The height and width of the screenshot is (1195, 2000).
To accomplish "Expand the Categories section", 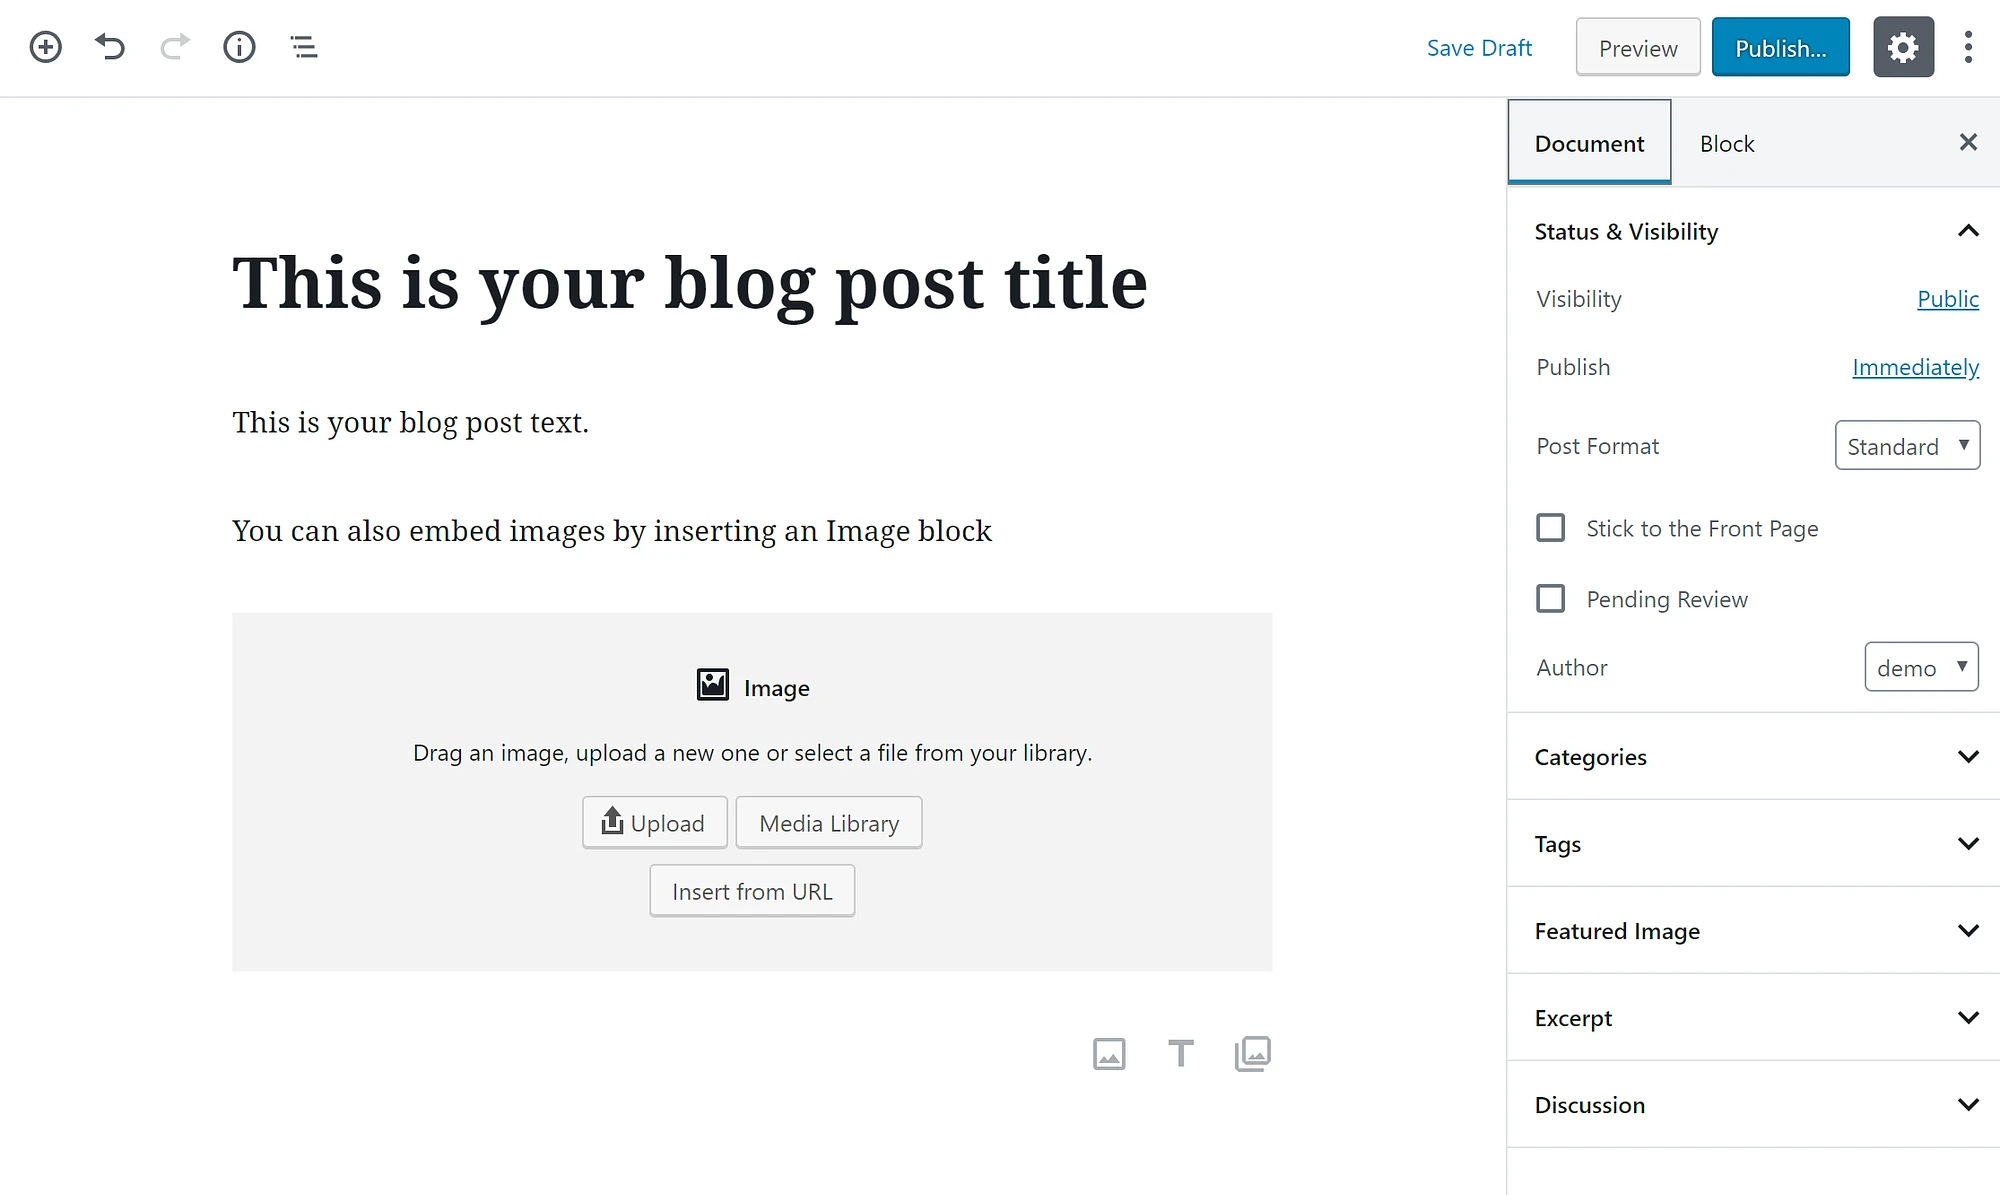I will [1967, 757].
